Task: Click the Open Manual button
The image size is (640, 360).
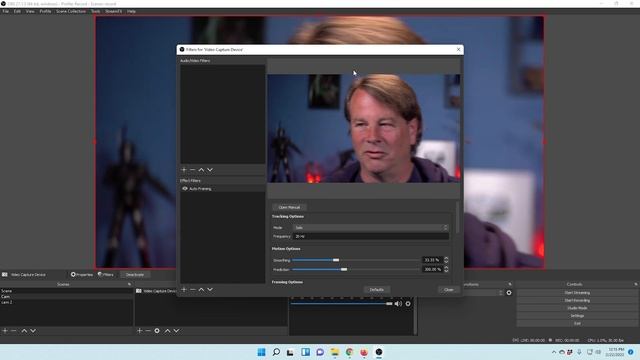Action: 289,207
